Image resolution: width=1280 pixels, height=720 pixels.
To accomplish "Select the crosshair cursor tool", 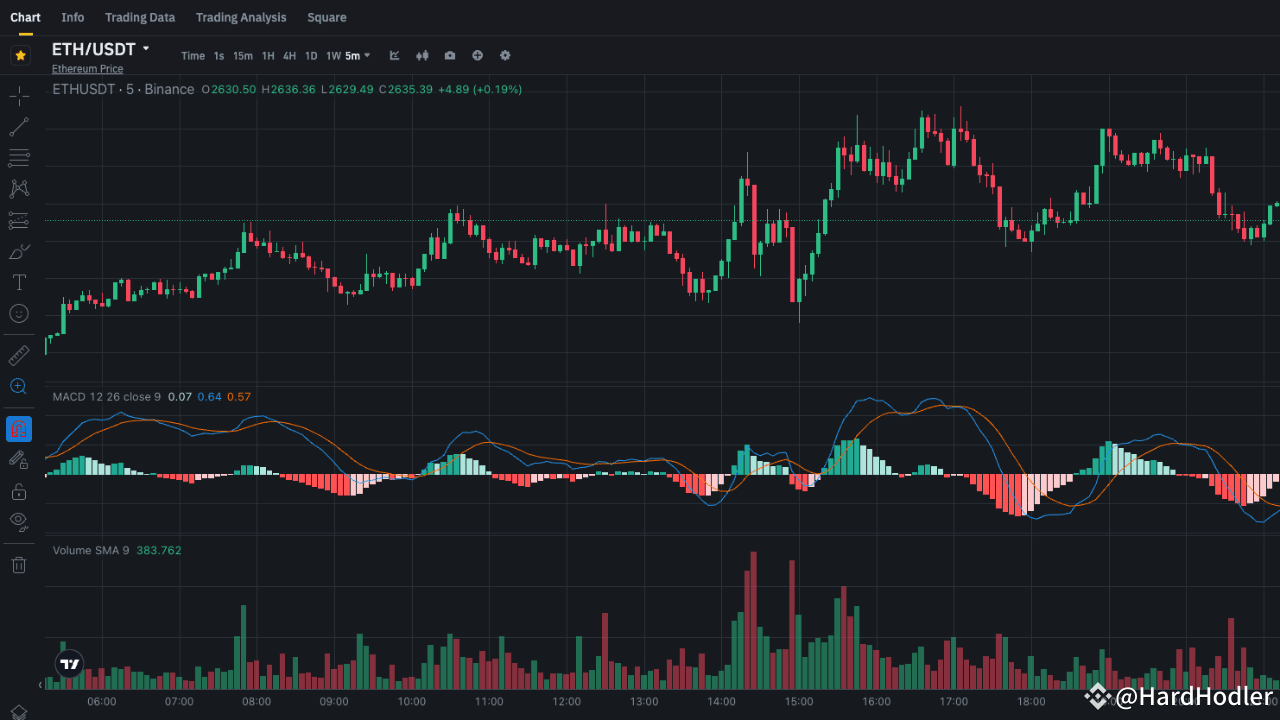I will 18,95.
